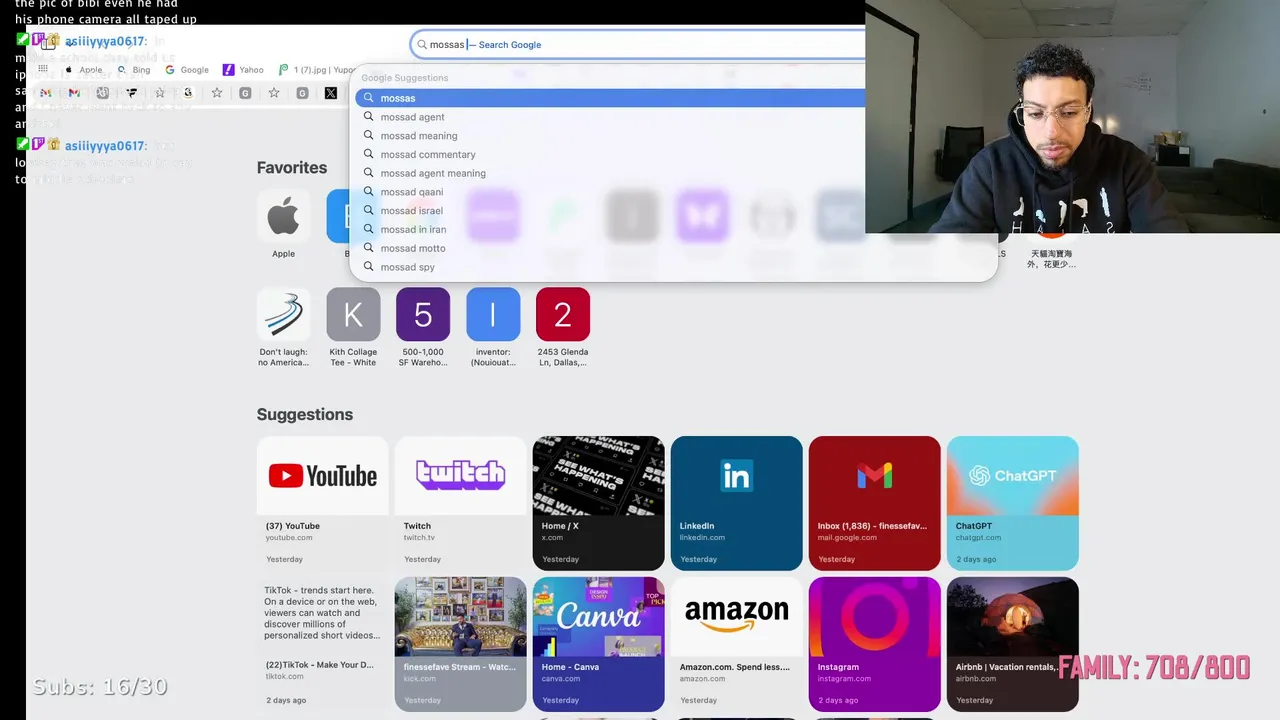Open the first Gmail bookmark icon

46,93
